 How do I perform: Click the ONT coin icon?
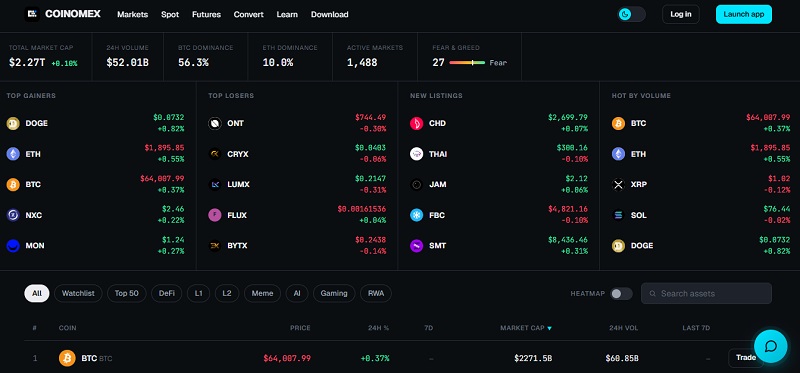point(215,123)
